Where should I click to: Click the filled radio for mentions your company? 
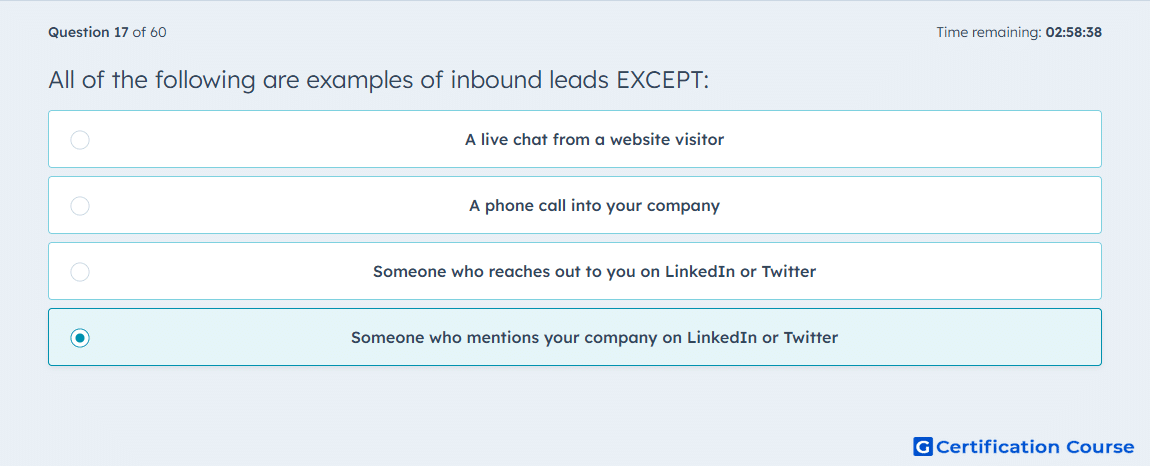coord(80,338)
